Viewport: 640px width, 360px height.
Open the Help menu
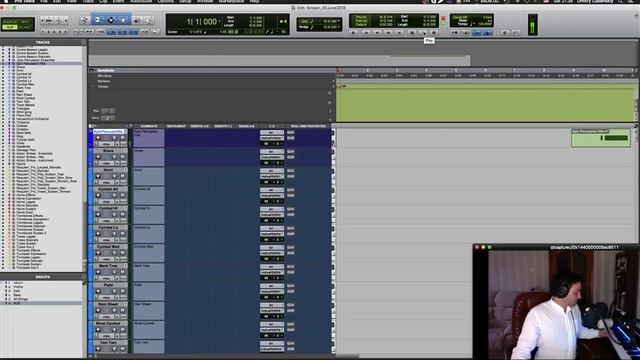(254, 2)
